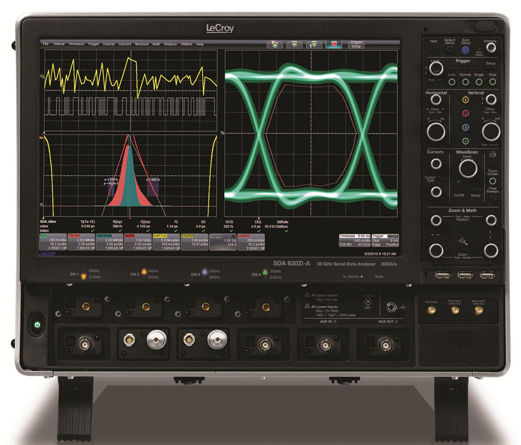
Task: Set trigger mode to Auto
Action: (452, 82)
